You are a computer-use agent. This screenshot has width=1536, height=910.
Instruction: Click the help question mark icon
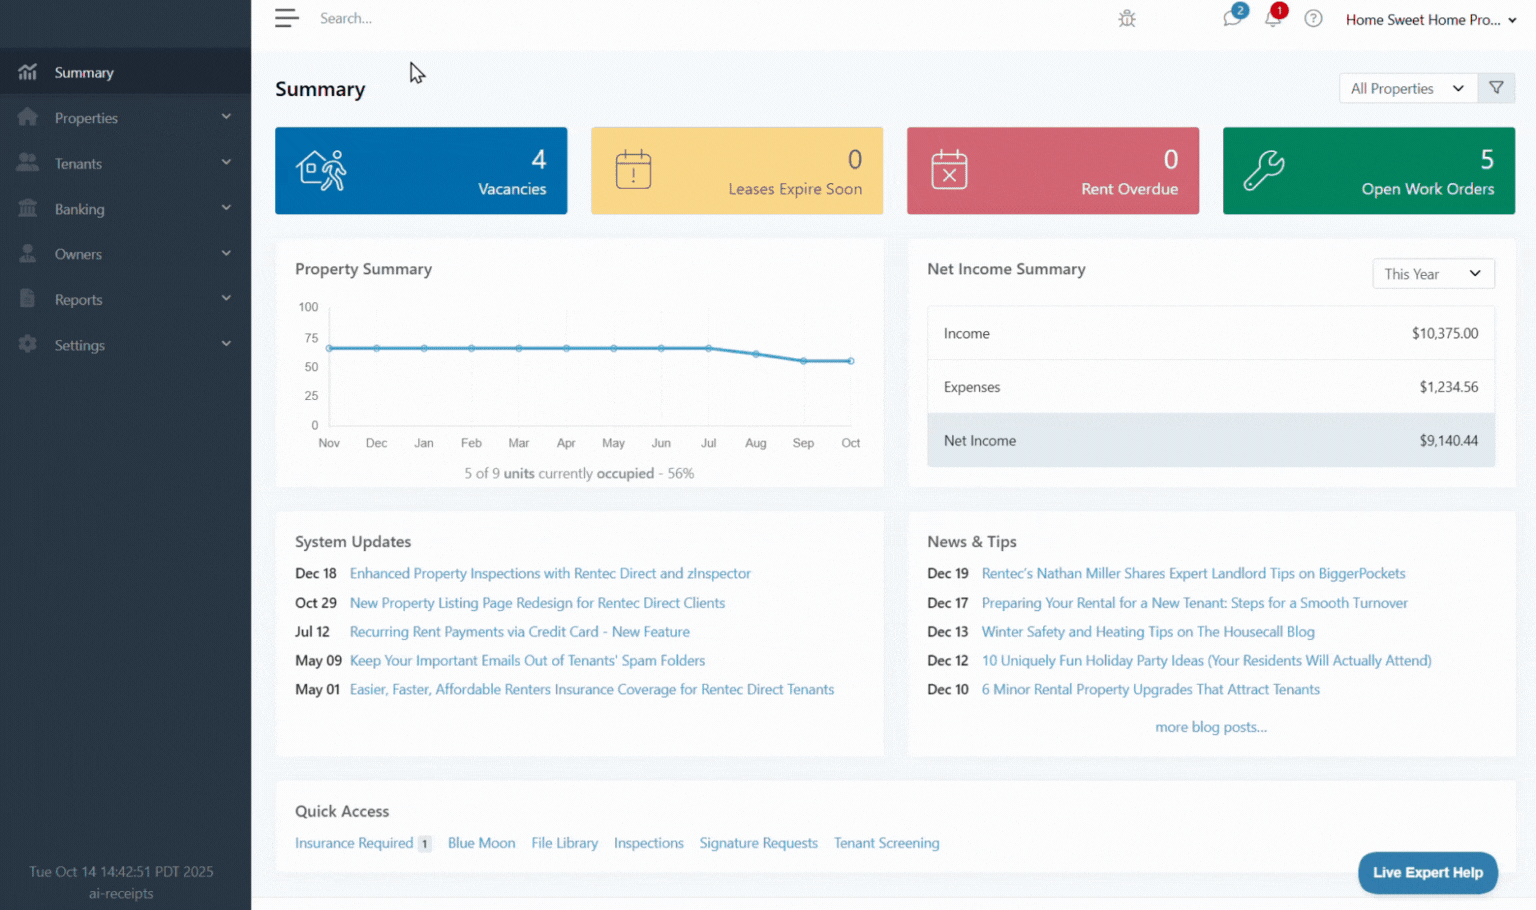pyautogui.click(x=1313, y=19)
